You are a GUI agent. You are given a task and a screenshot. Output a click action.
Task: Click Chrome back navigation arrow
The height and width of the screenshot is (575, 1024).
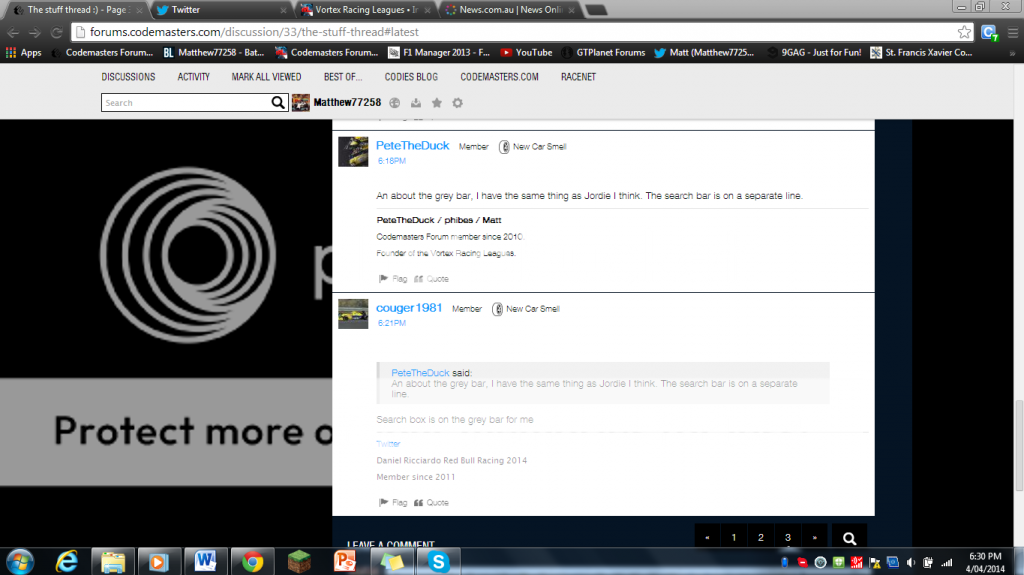click(x=13, y=32)
